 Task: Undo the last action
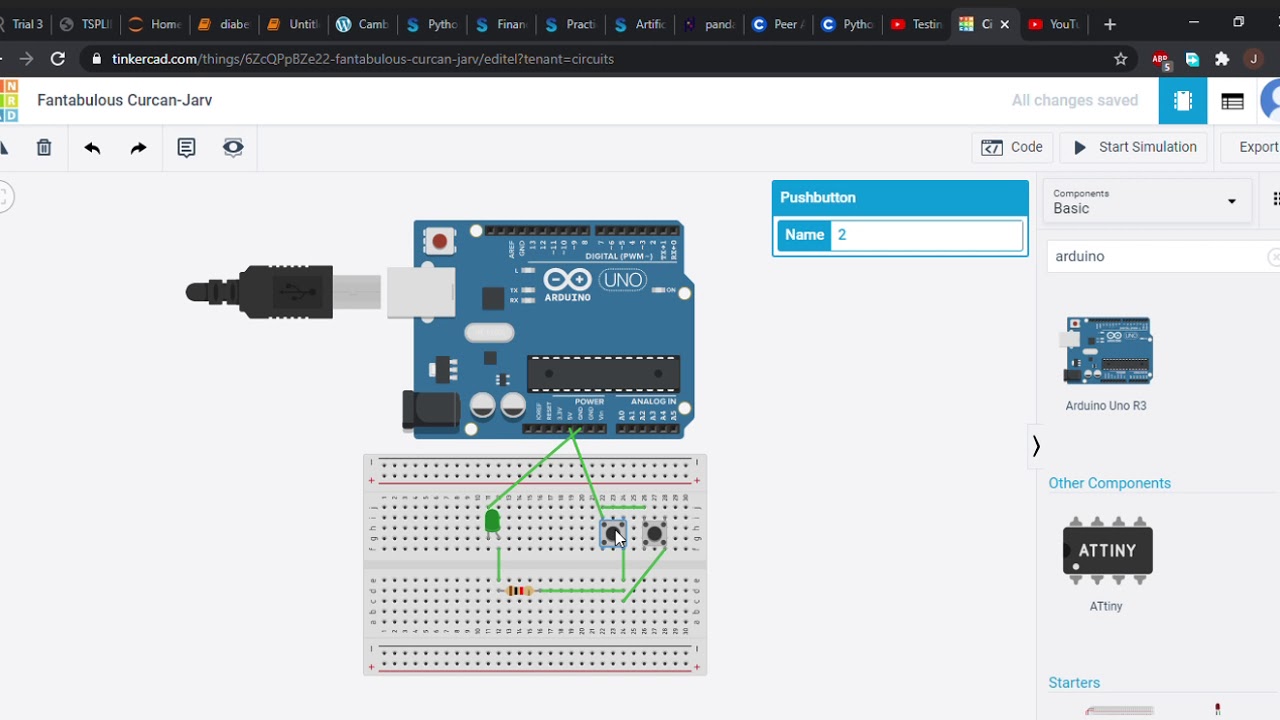point(92,148)
